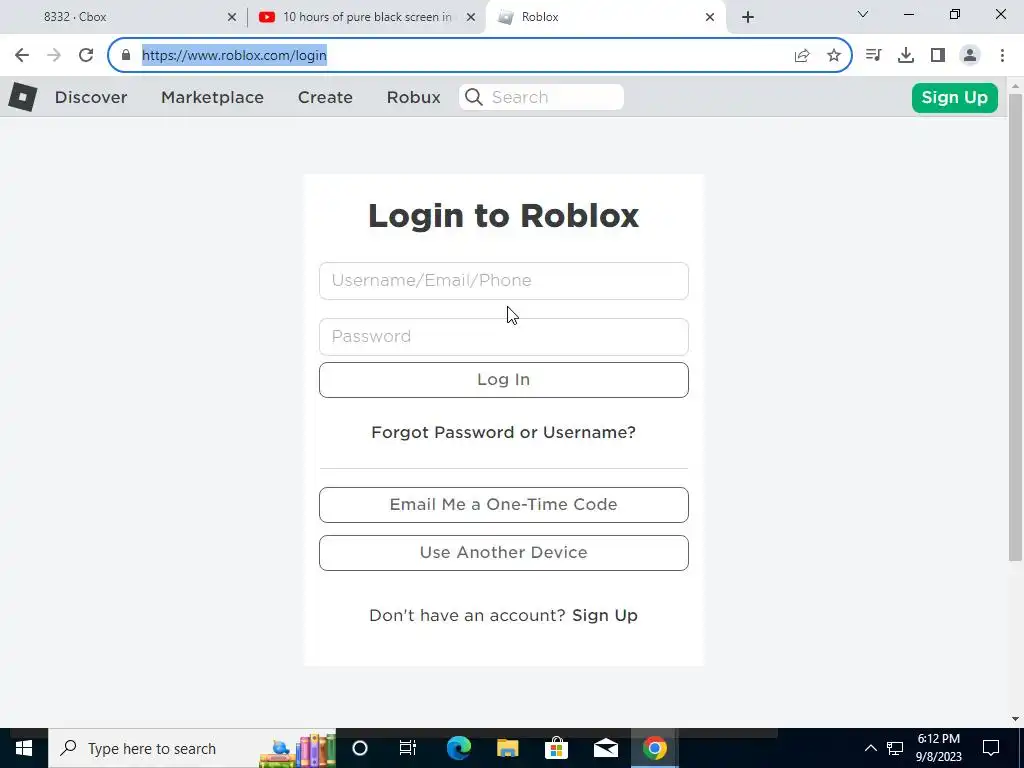The width and height of the screenshot is (1024, 768).
Task: View site info via padlock icon
Action: [x=126, y=56]
